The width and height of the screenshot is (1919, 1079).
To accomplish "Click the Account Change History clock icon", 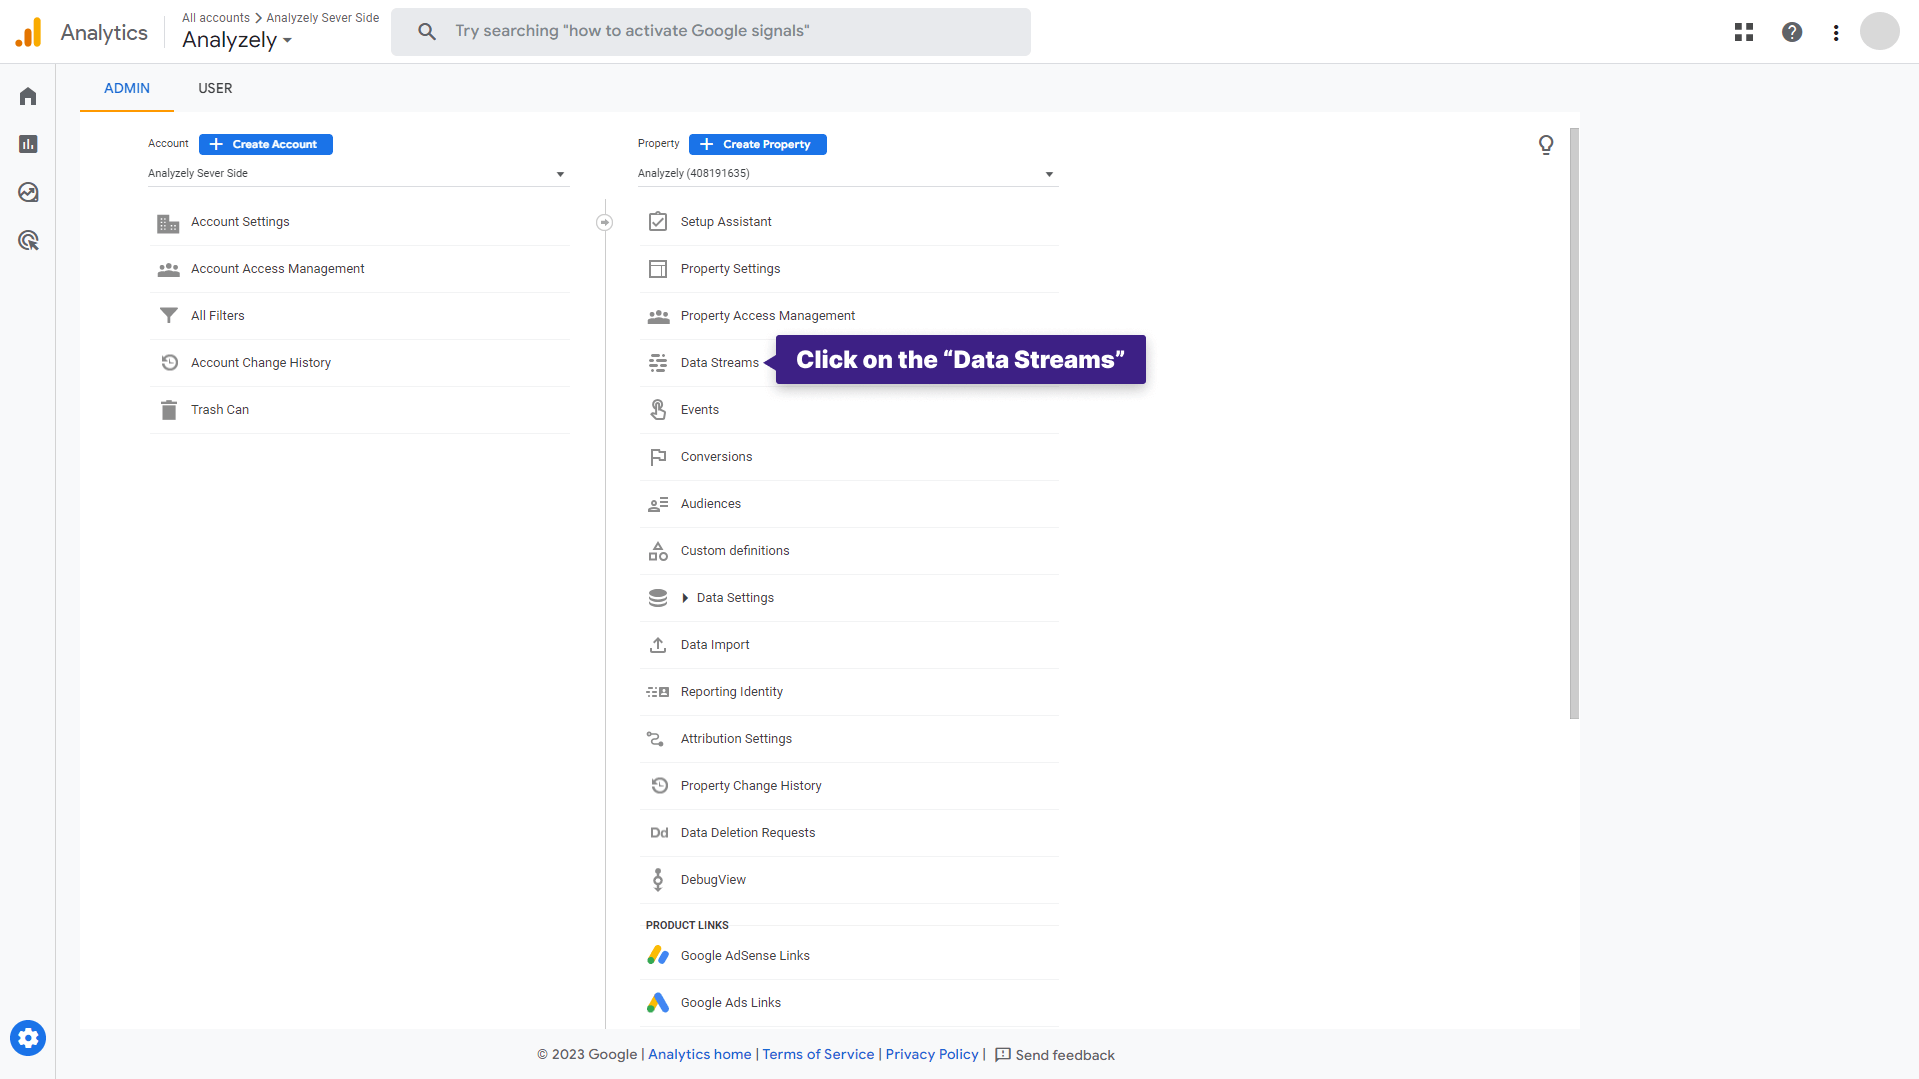I will pos(169,363).
